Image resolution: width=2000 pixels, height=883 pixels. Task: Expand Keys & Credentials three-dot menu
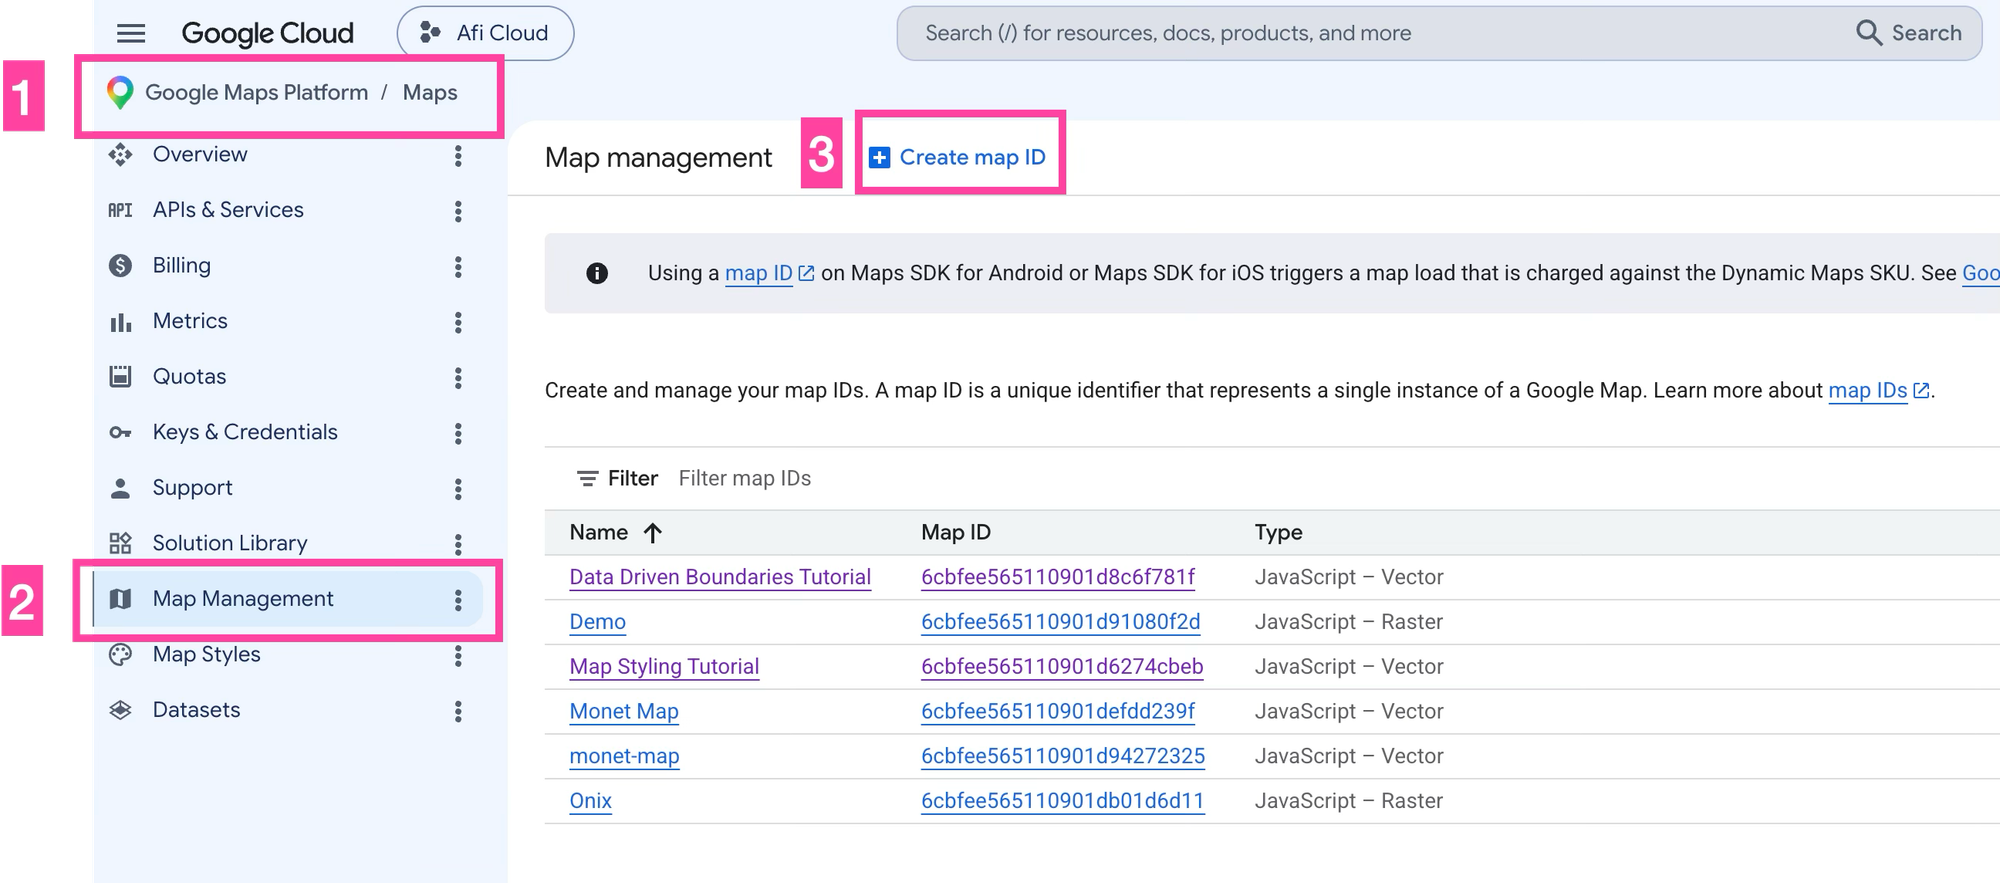point(458,433)
